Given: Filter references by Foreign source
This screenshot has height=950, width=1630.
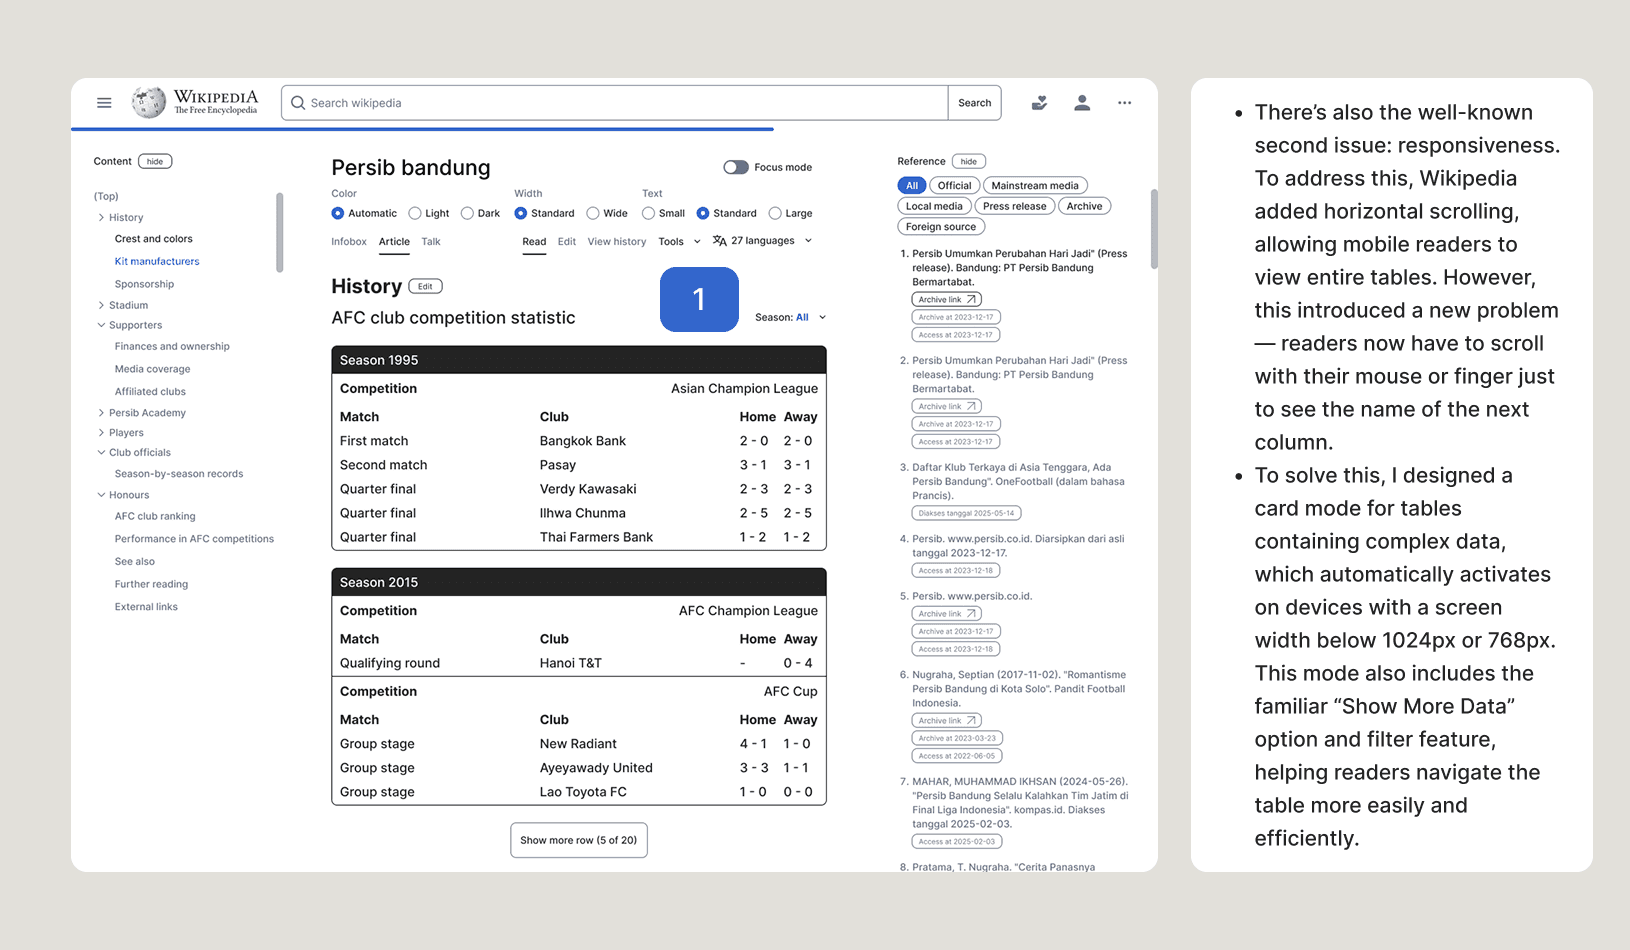Looking at the screenshot, I should click(941, 227).
